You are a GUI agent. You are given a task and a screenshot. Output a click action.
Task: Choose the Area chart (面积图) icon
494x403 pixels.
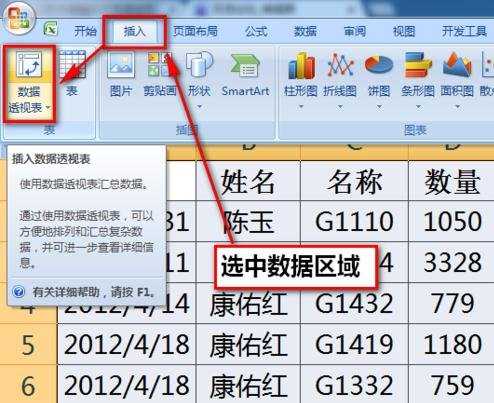point(457,65)
